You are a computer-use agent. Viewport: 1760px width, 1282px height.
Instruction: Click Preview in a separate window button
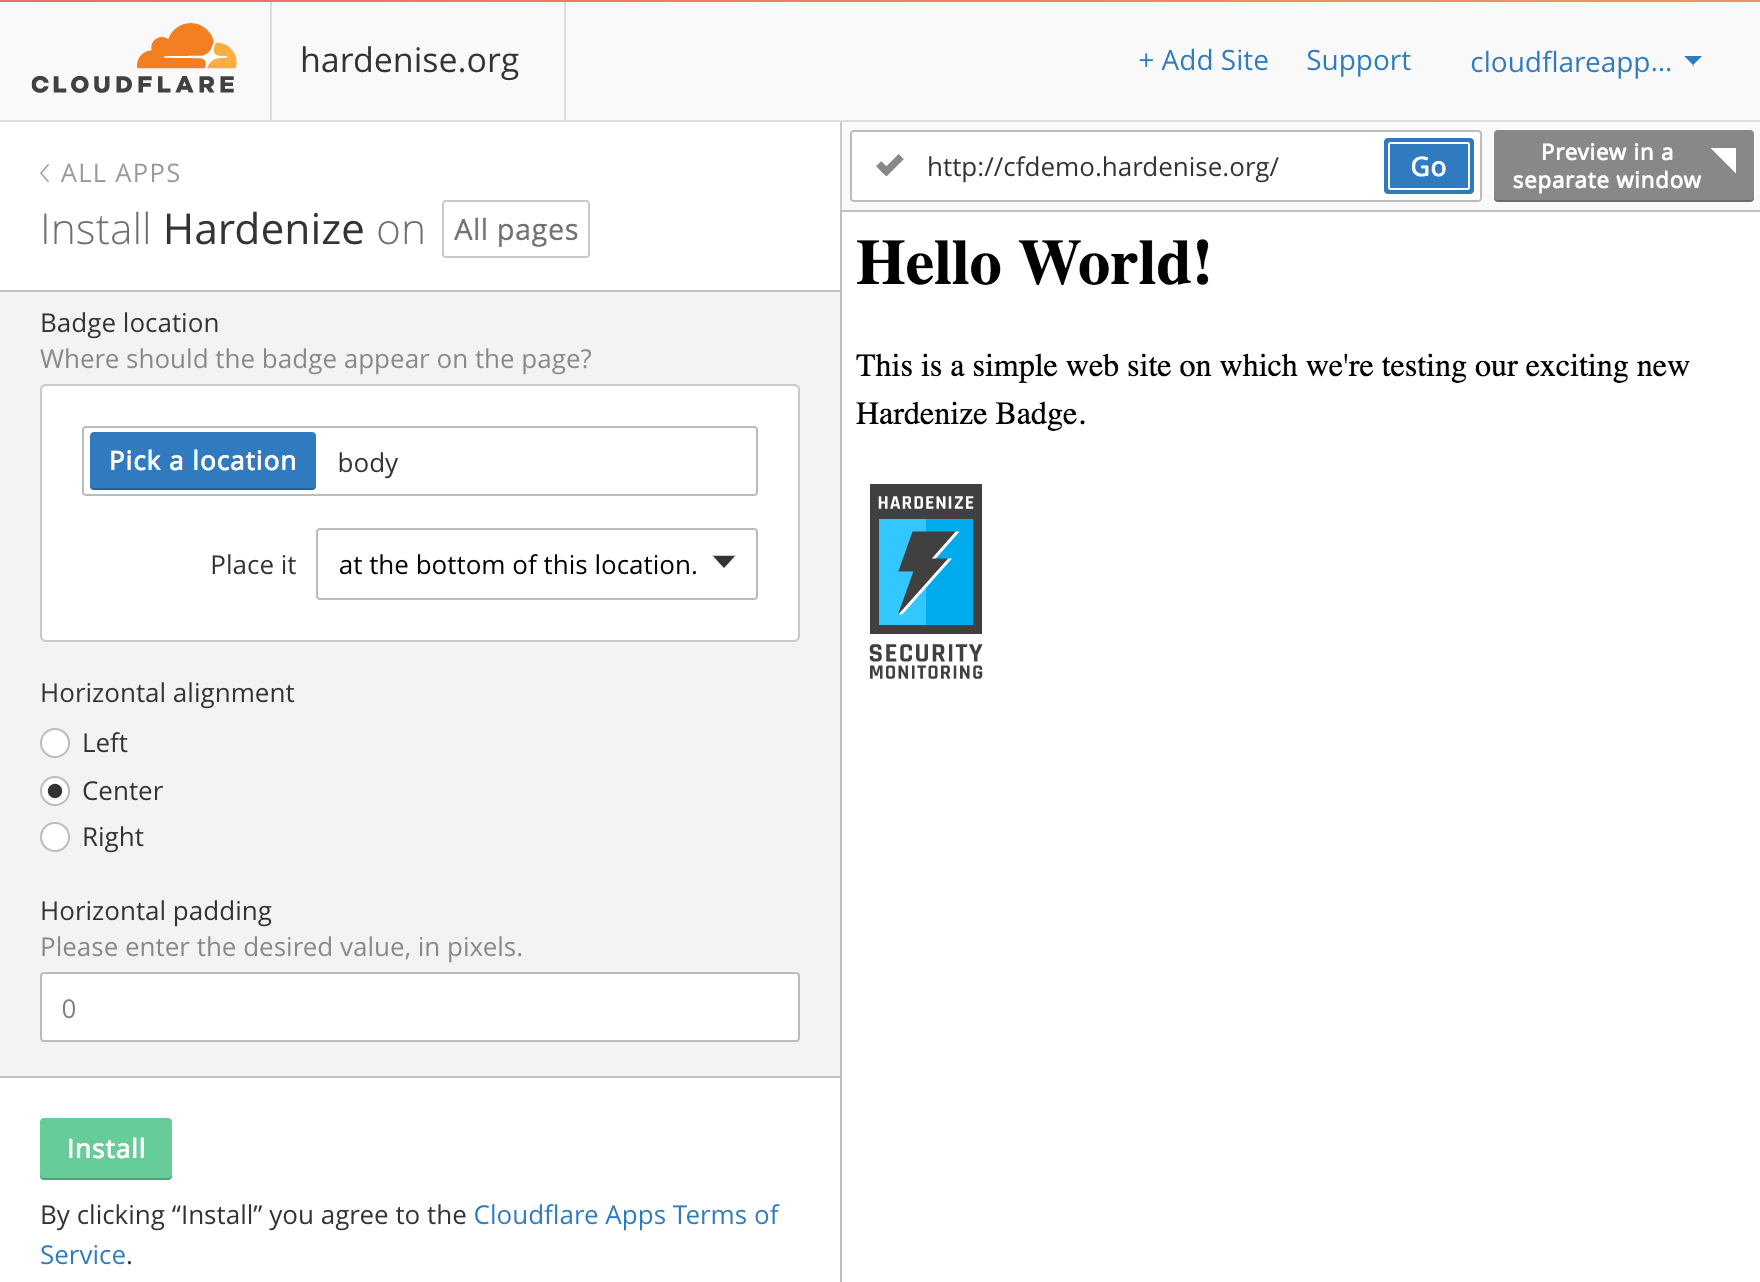click(1623, 166)
